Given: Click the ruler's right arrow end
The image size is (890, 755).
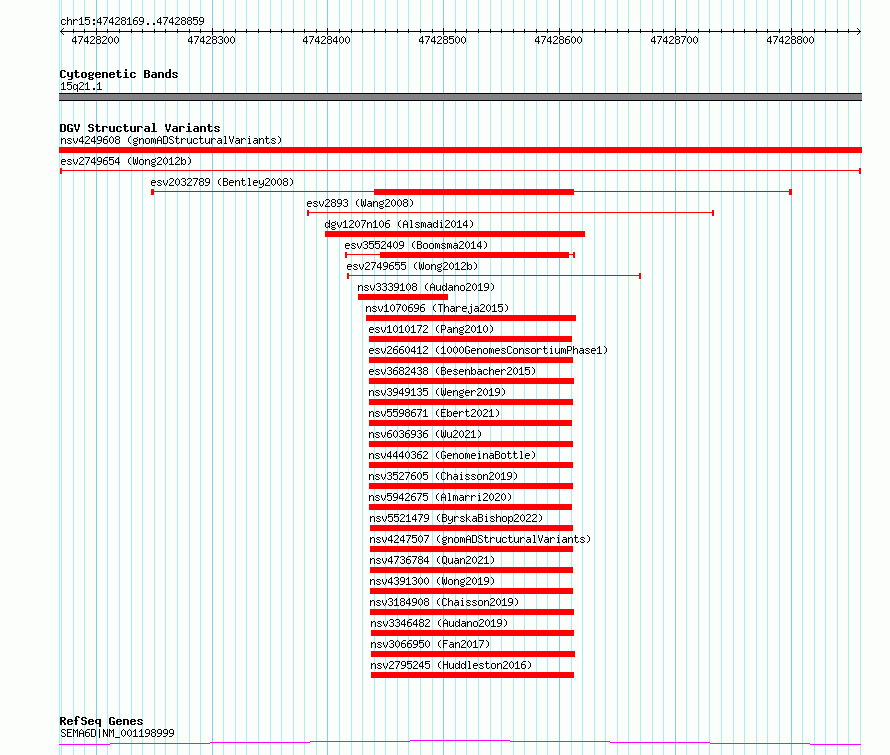Looking at the screenshot, I should pos(859,32).
